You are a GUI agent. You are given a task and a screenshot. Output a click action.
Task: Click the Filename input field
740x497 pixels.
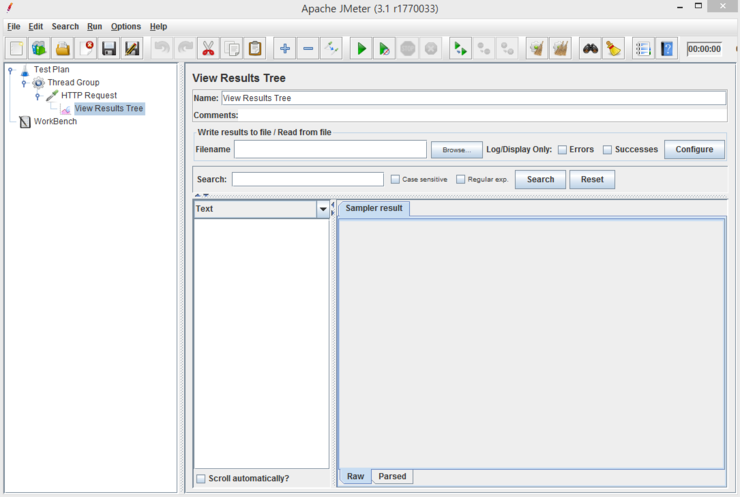point(330,150)
